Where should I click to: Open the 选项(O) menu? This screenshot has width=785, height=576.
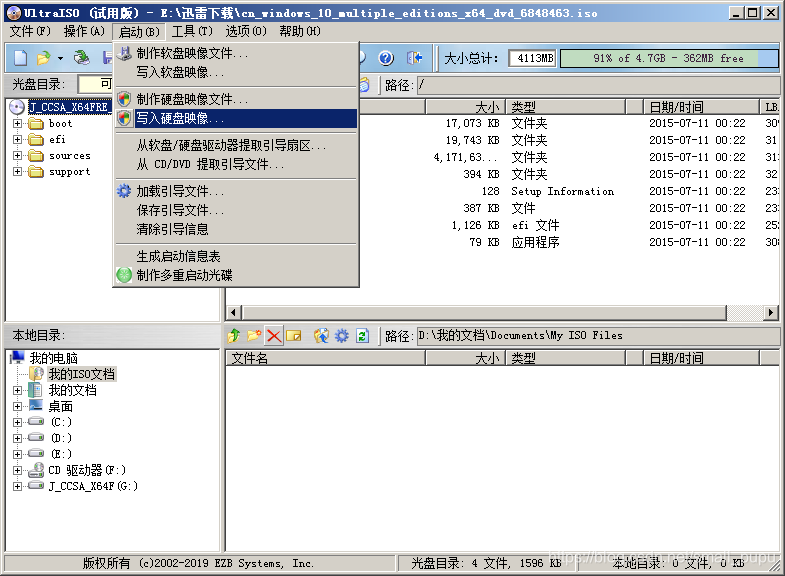[246, 32]
